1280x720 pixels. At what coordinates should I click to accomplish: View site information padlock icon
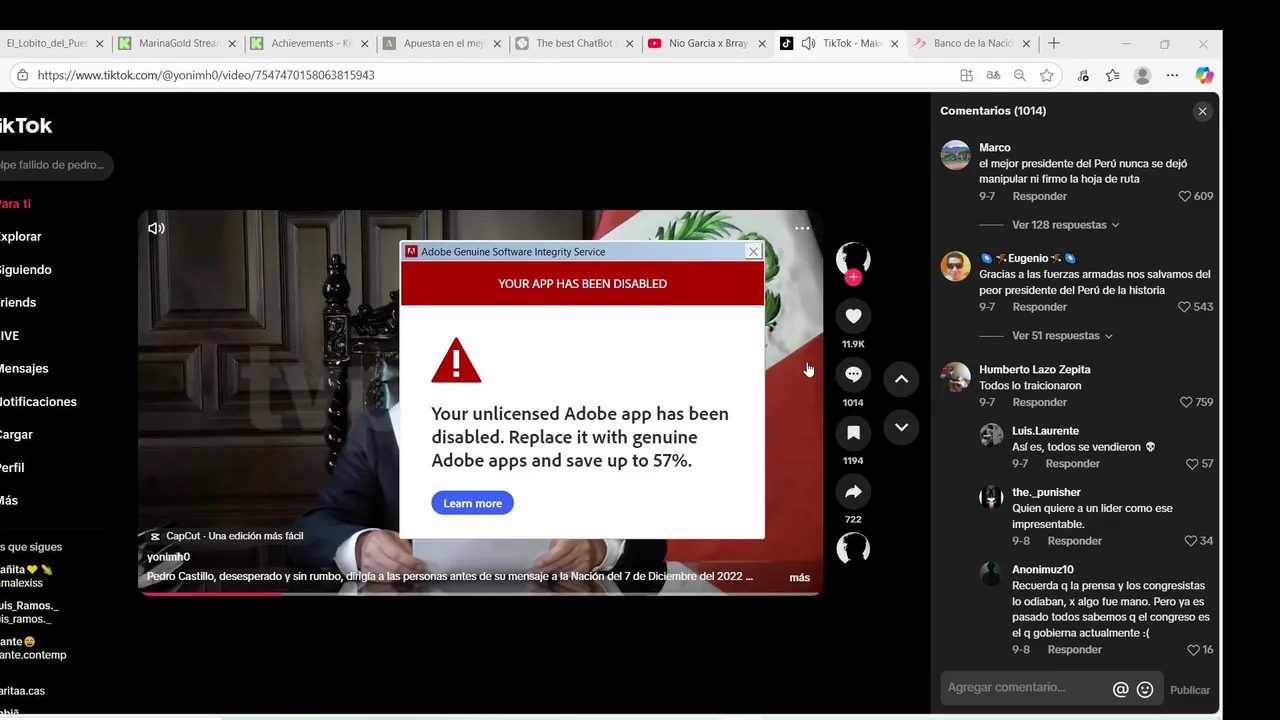click(x=22, y=75)
